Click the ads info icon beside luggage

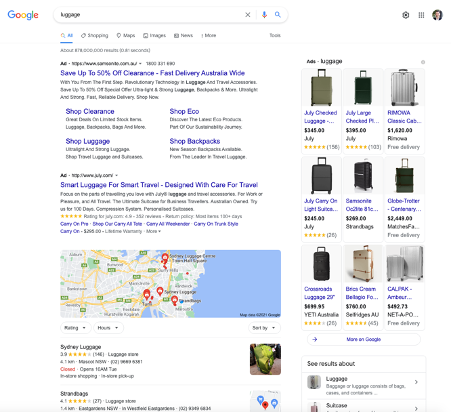(x=423, y=62)
